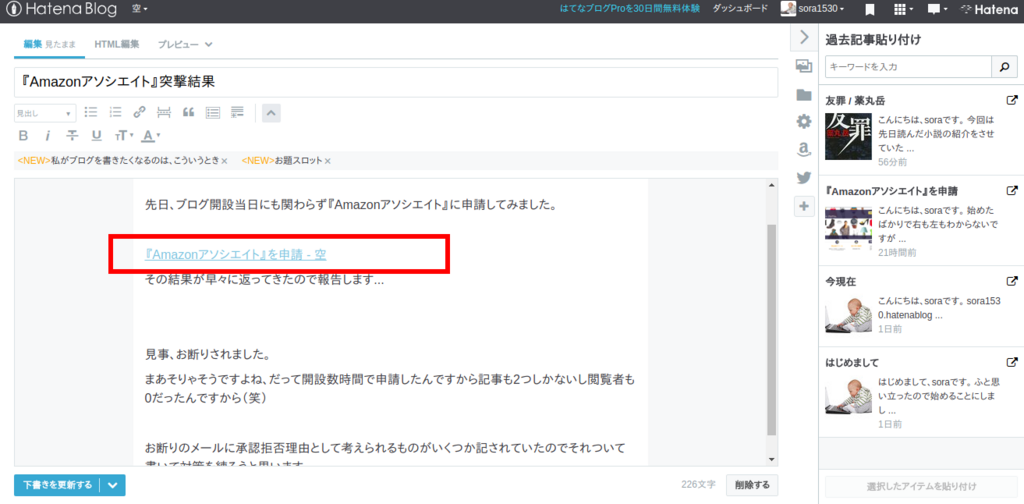
Task: Open the Amazon product sidebar icon
Action: 804,150
